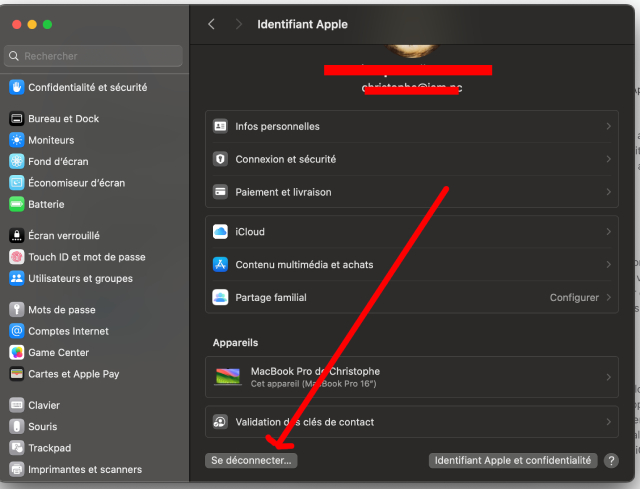Expand Infos personnelles chevron
This screenshot has width=640, height=489.
(x=609, y=126)
